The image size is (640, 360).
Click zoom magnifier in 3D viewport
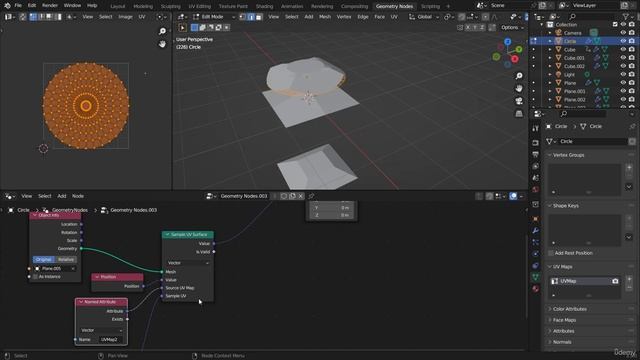coord(519,76)
